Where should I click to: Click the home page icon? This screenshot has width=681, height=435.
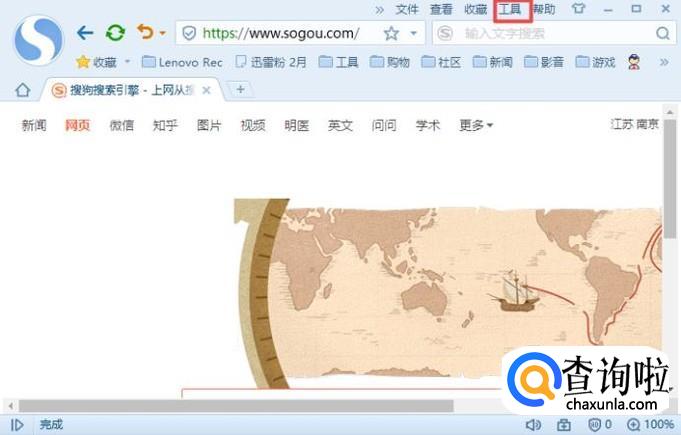click(x=23, y=90)
